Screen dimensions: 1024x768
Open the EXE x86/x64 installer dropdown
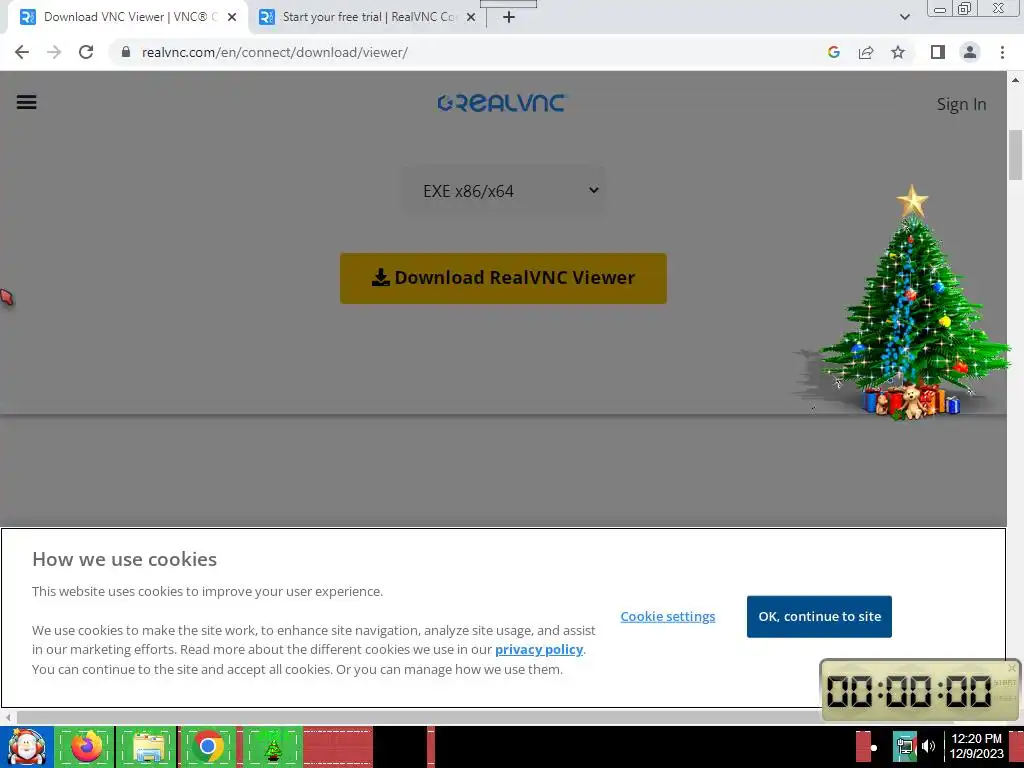(503, 191)
